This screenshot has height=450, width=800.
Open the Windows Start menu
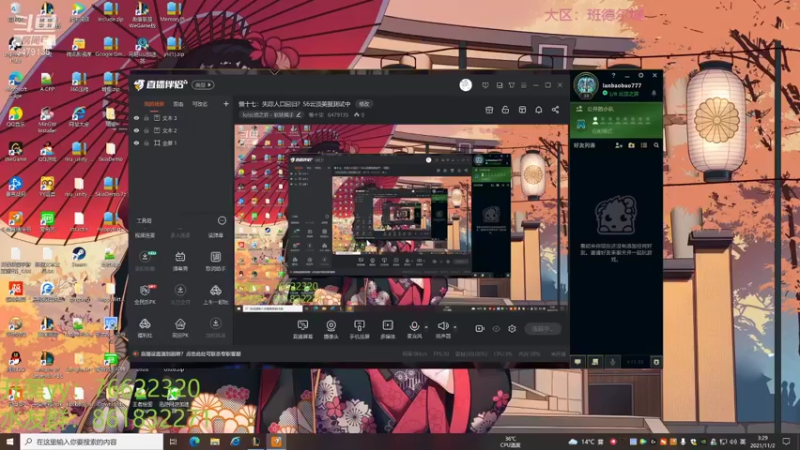click(x=10, y=441)
